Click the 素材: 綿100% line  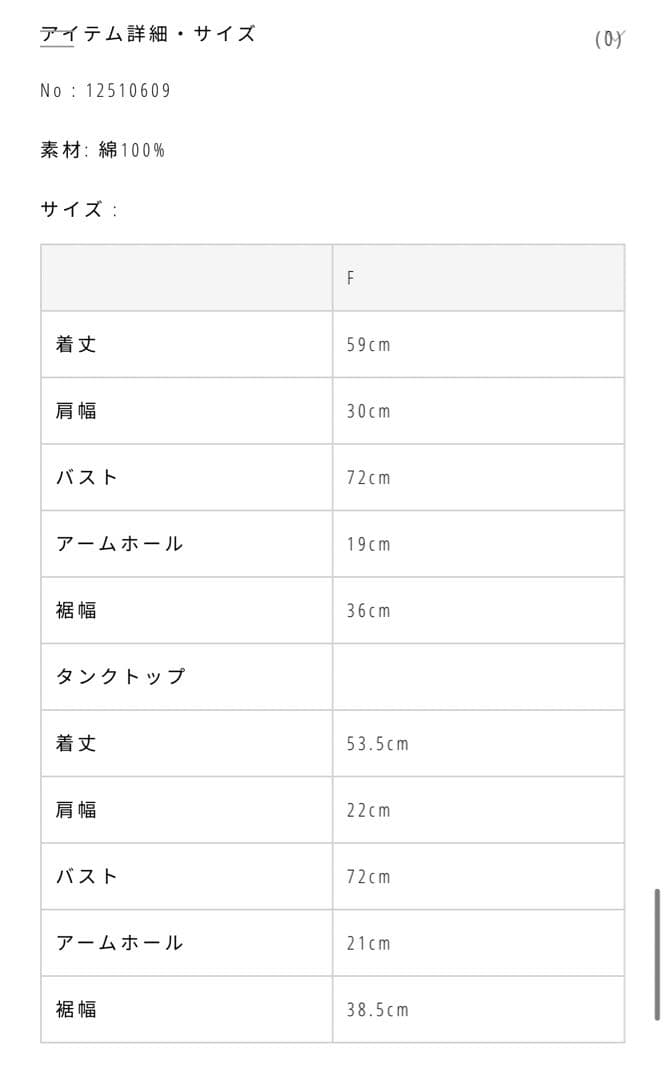click(x=103, y=150)
